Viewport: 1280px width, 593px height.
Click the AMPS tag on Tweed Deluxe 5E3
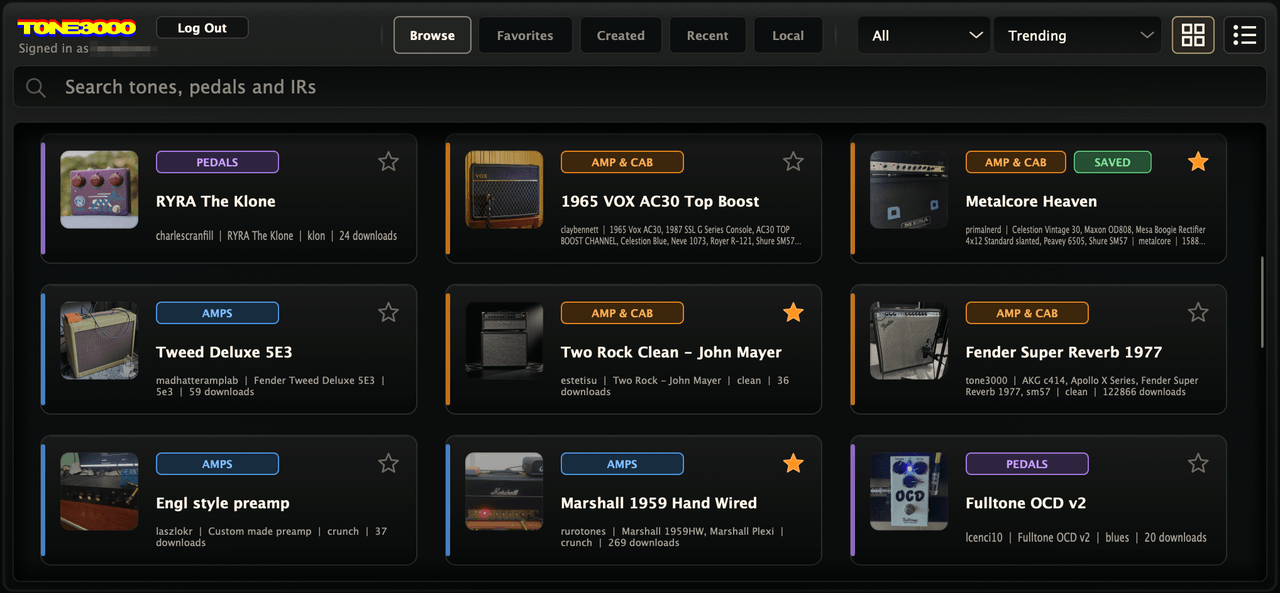pos(217,313)
